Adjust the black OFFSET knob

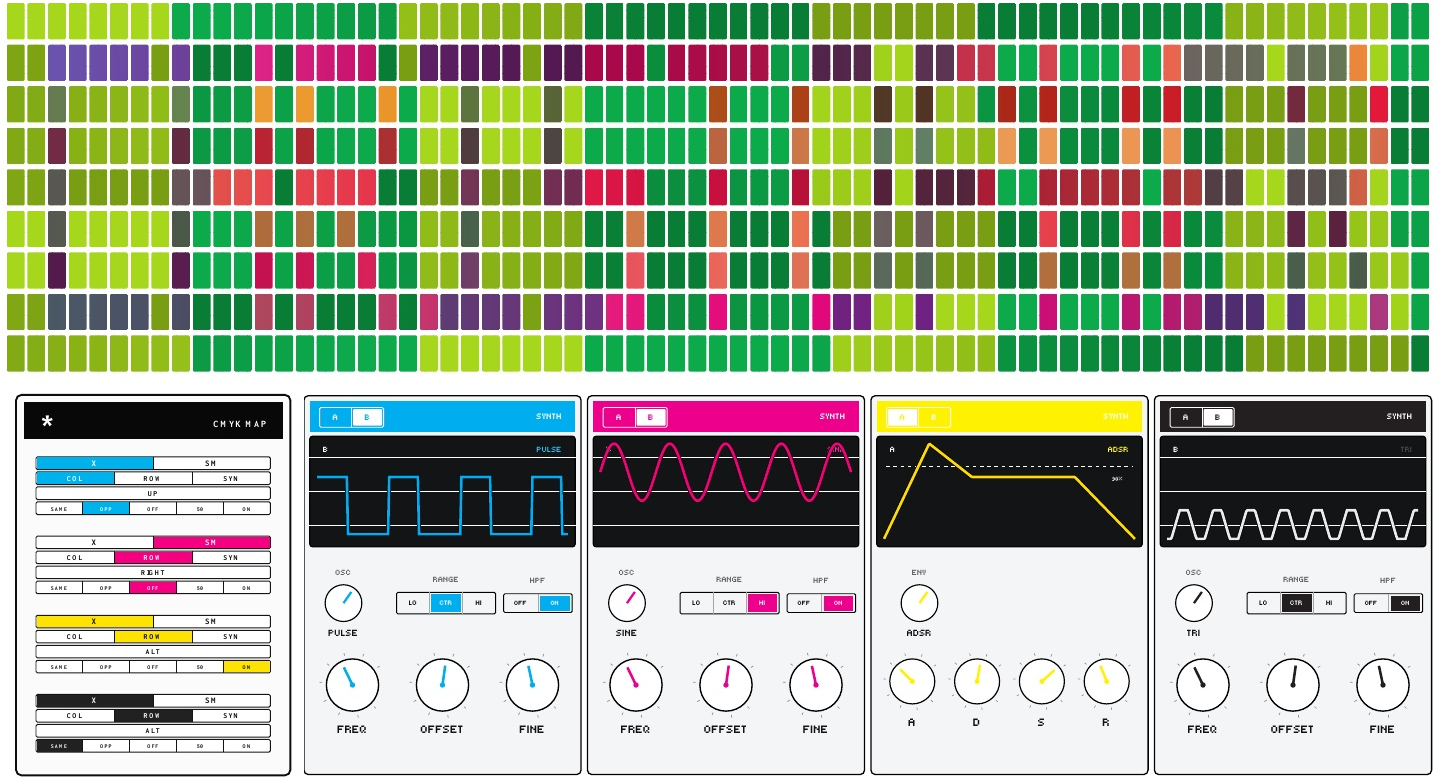coord(1293,685)
